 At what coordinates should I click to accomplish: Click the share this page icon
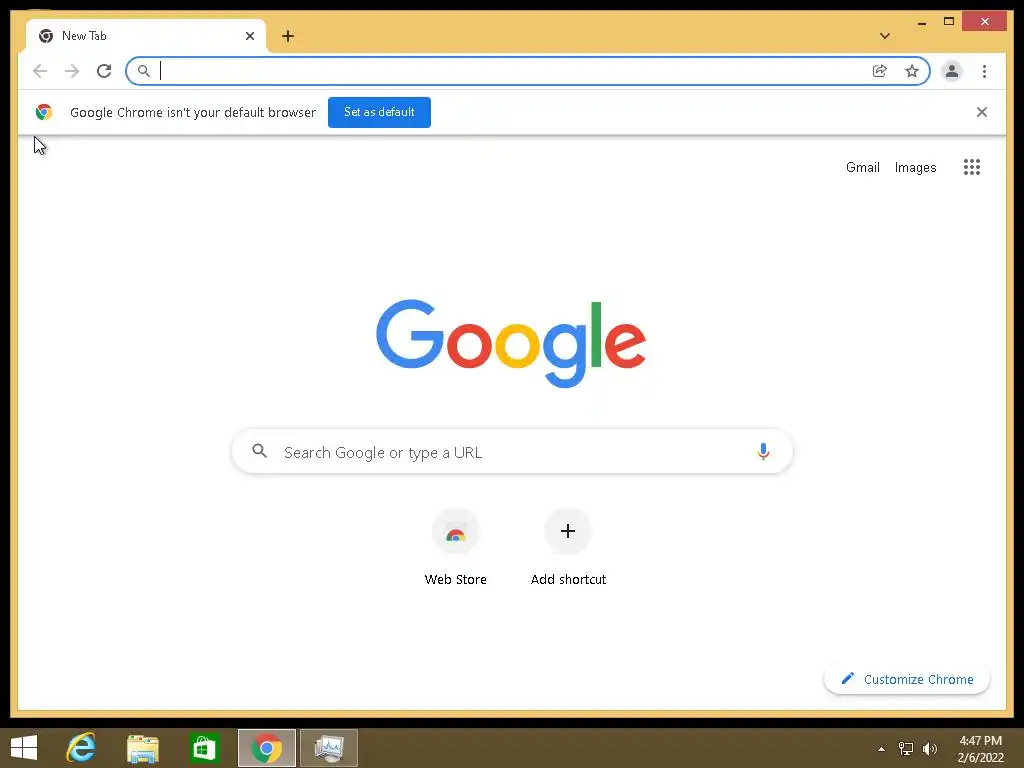click(x=880, y=71)
